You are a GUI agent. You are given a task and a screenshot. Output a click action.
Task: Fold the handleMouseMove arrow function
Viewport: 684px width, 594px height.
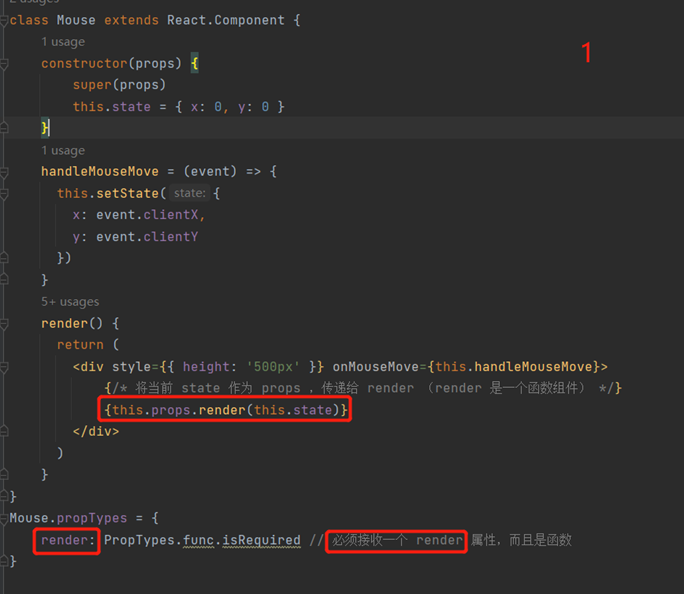click(4, 173)
